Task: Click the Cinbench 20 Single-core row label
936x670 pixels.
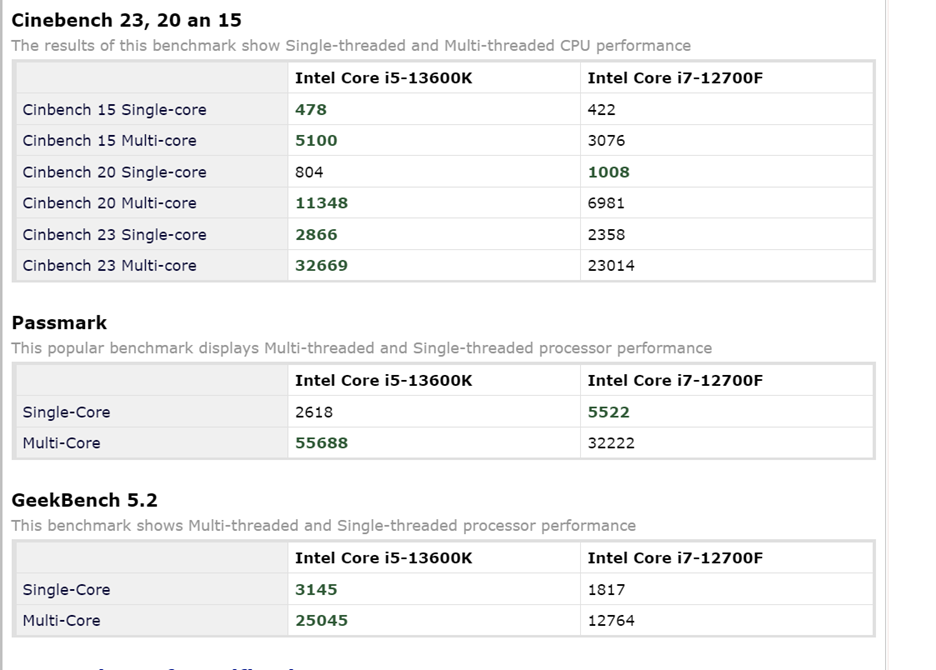Action: [115, 173]
